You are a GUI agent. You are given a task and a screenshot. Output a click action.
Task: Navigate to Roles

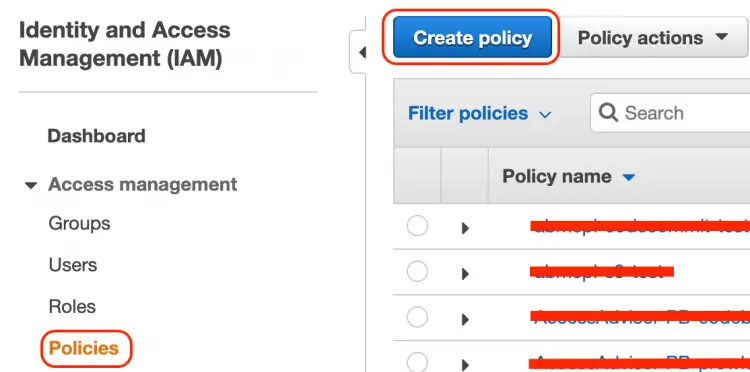(x=72, y=306)
